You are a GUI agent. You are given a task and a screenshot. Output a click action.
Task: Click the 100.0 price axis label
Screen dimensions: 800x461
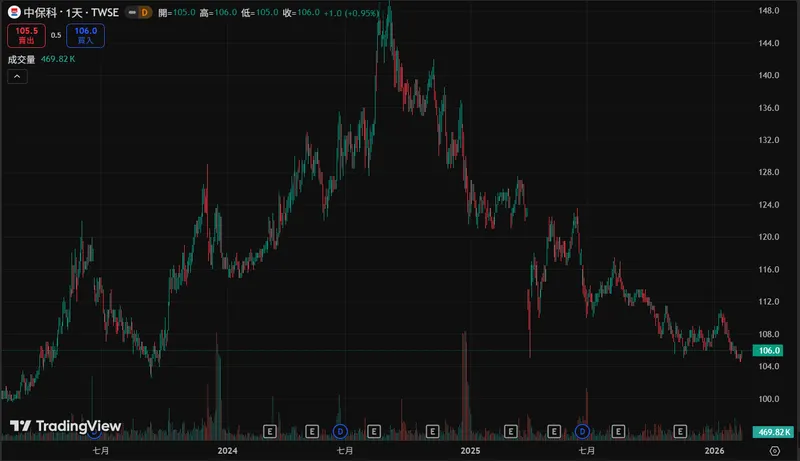click(769, 399)
